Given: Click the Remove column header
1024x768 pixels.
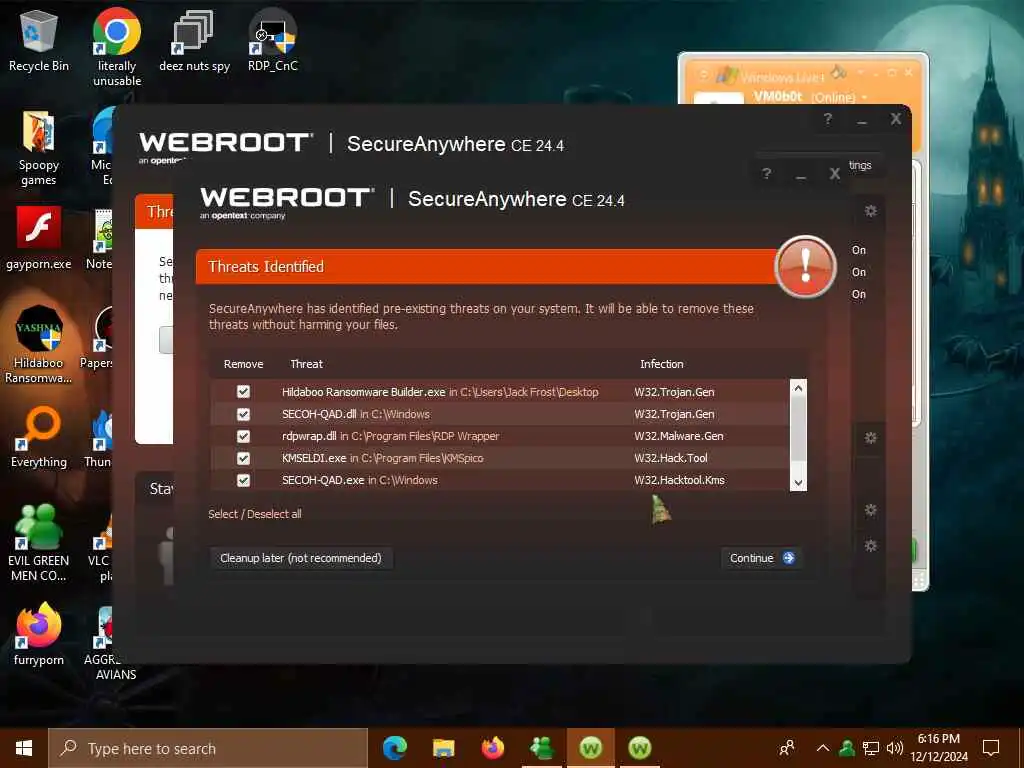Looking at the screenshot, I should 244,364.
